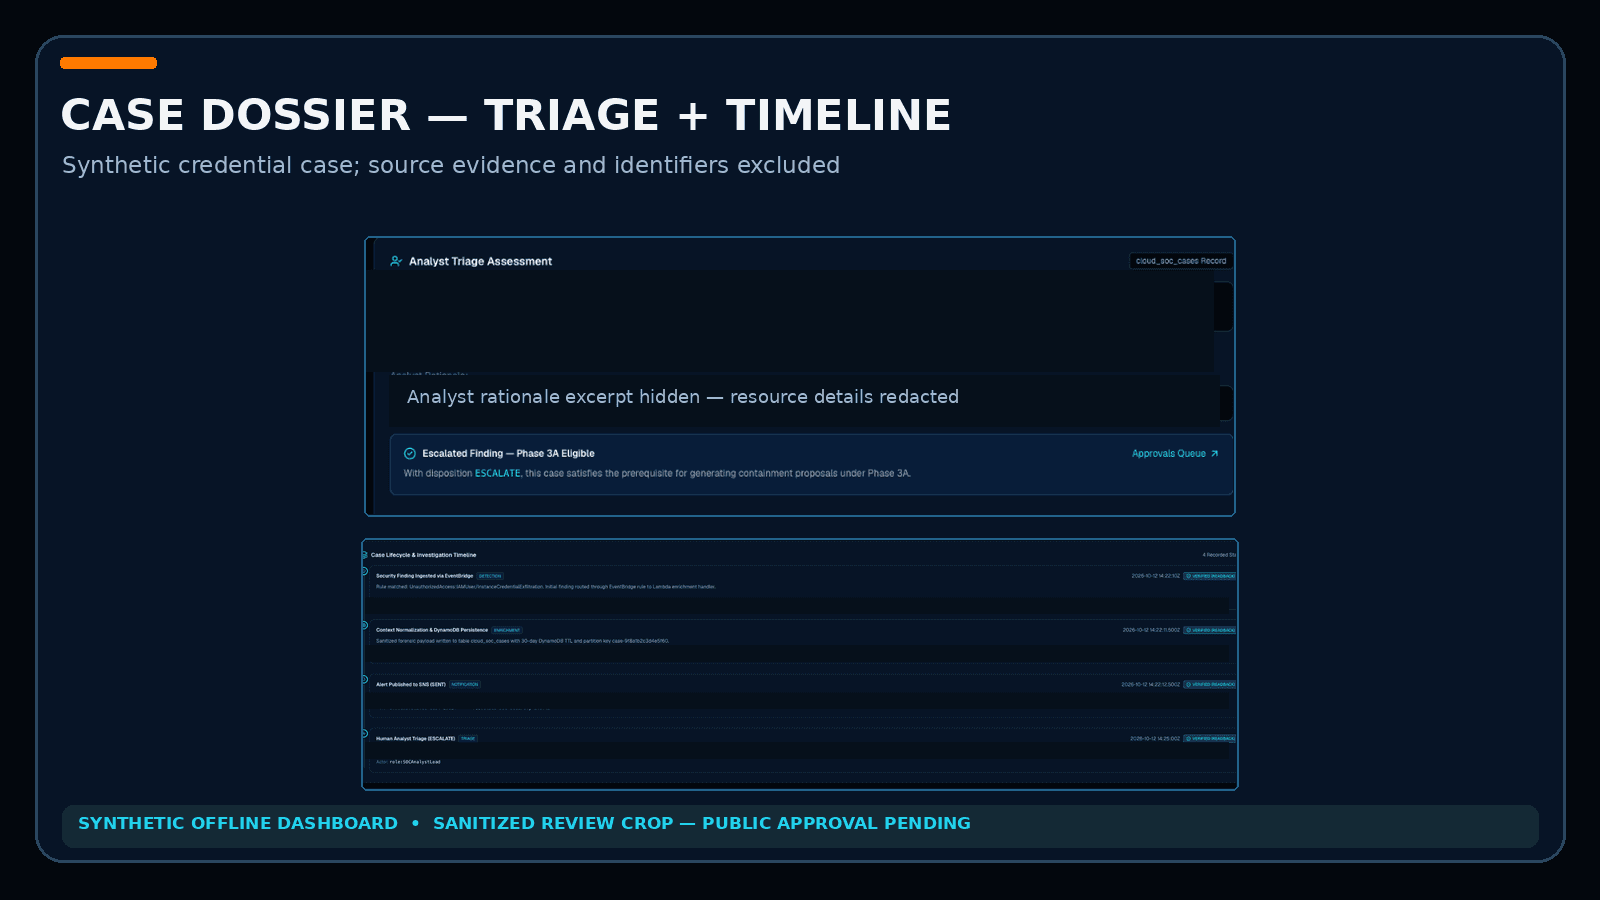Screen dimensions: 1600x900
Task: Click the Human Analyst Triage timestamp 14:25:00Z
Action: pos(1155,739)
